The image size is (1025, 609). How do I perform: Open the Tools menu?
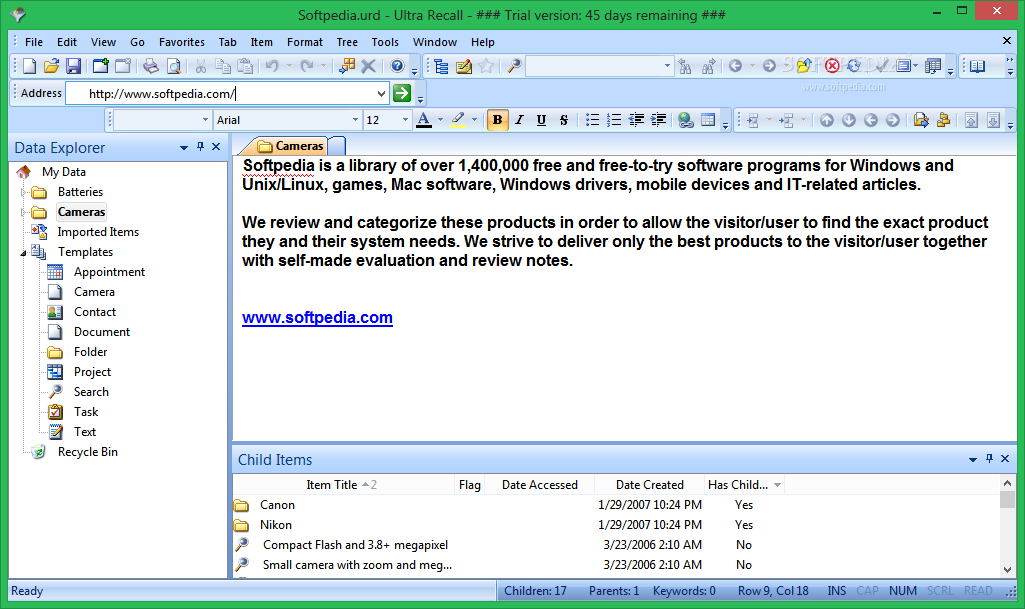385,42
